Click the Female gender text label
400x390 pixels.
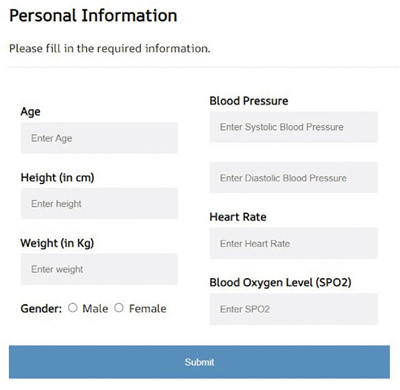[x=147, y=309]
